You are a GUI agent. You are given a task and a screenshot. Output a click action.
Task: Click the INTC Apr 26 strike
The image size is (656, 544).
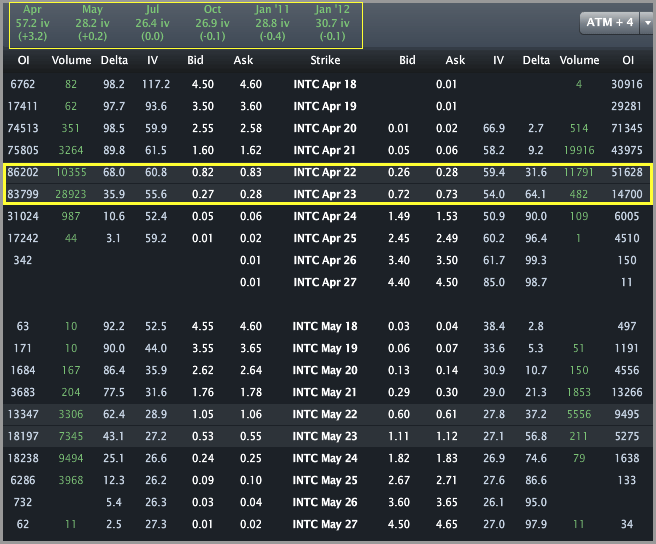[x=325, y=260]
